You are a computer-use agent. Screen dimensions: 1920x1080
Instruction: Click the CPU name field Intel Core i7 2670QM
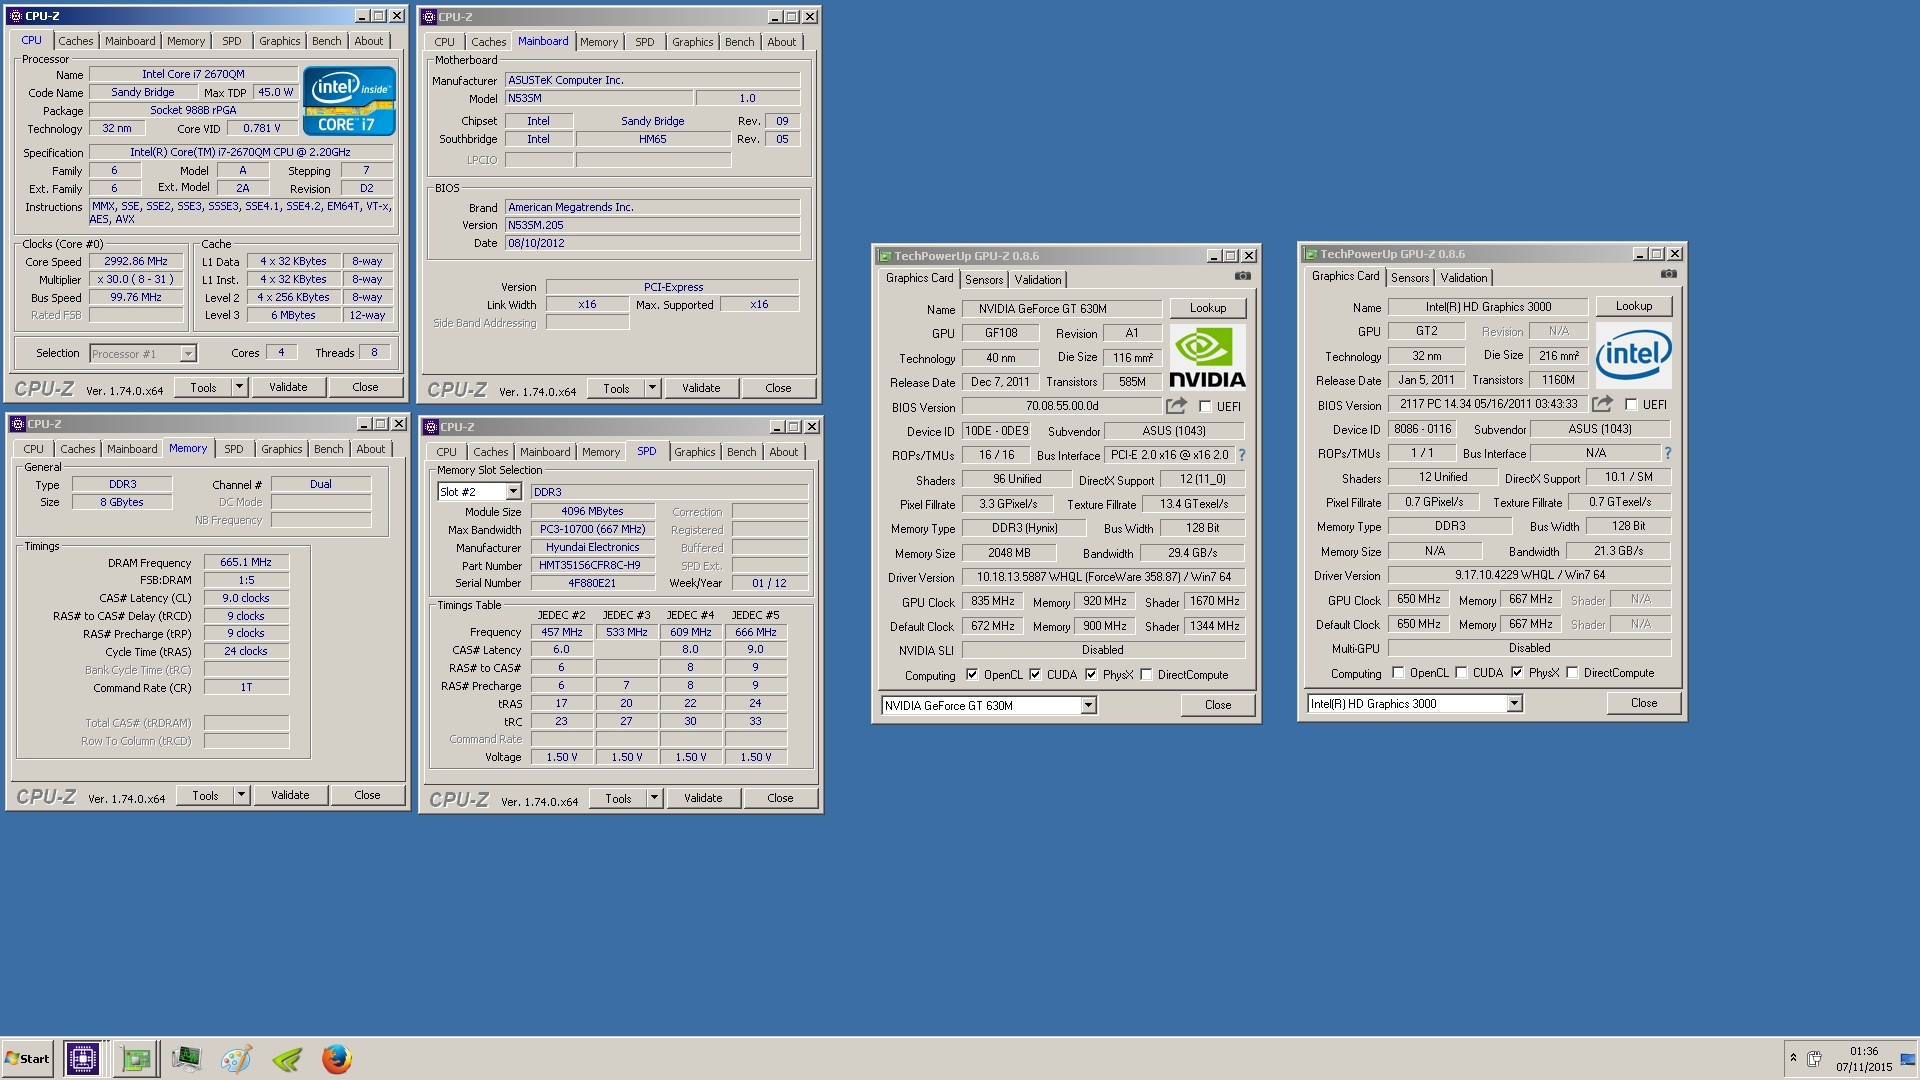pos(193,74)
